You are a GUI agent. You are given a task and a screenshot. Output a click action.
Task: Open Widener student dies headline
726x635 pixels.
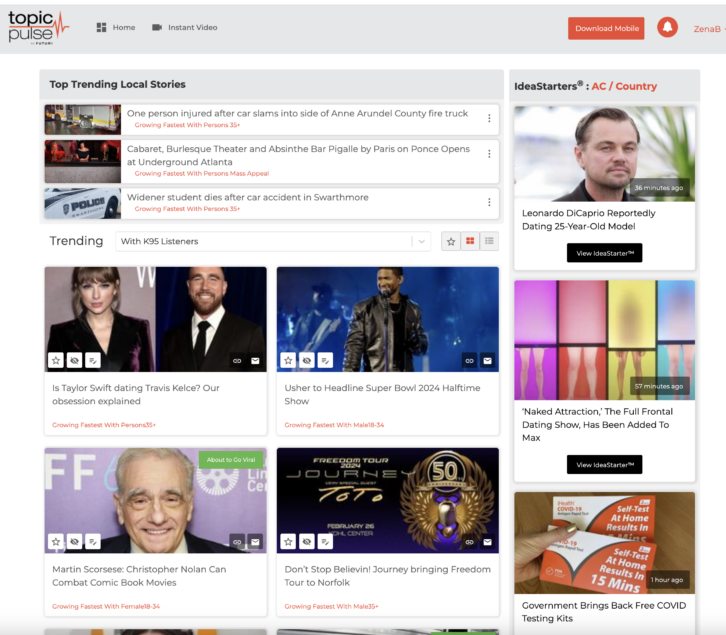tap(248, 197)
